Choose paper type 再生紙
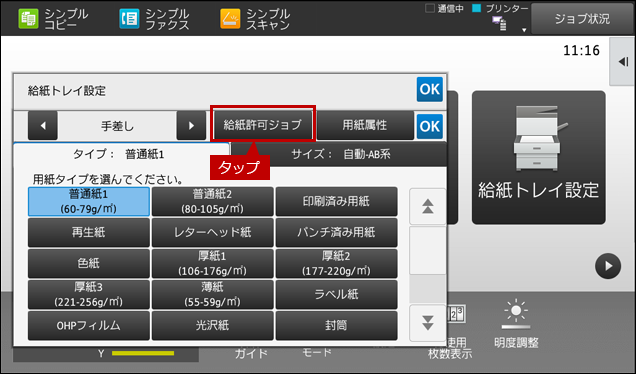The image size is (636, 374). coord(89,232)
